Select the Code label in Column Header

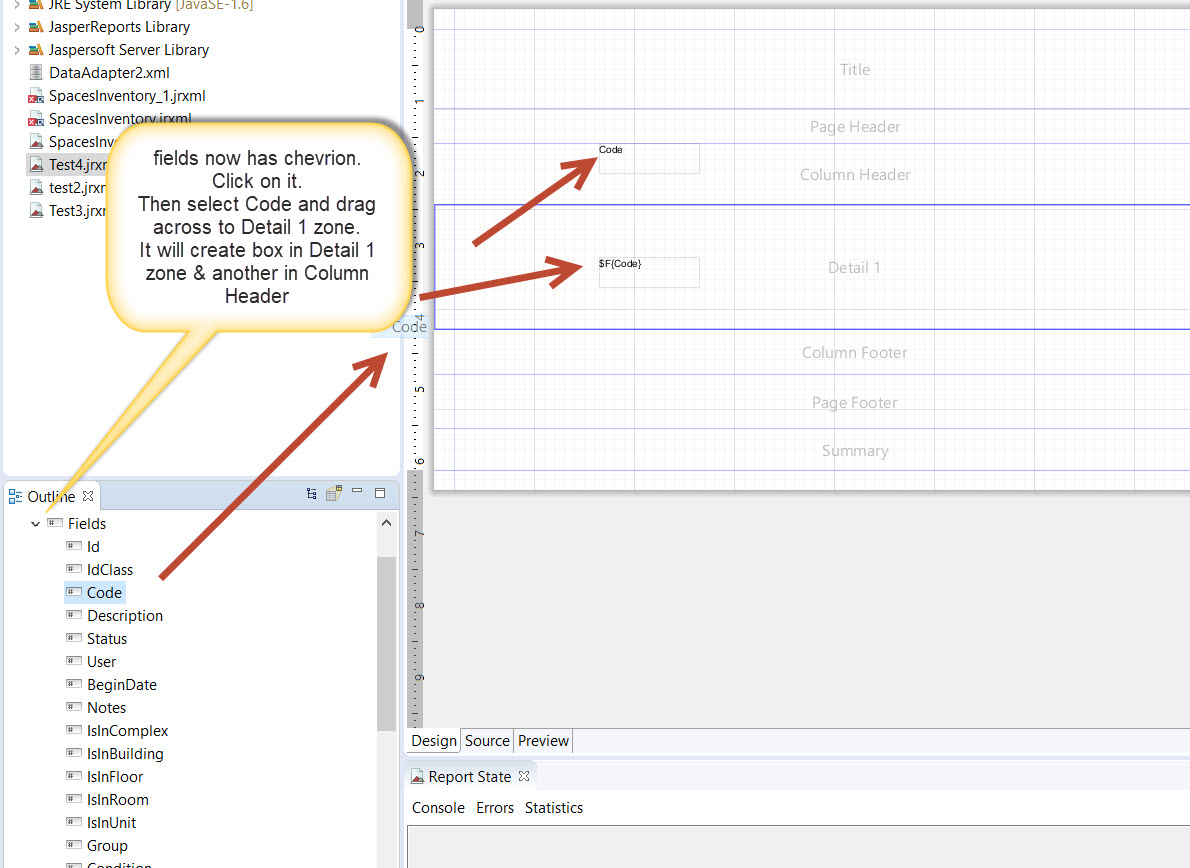coord(649,158)
